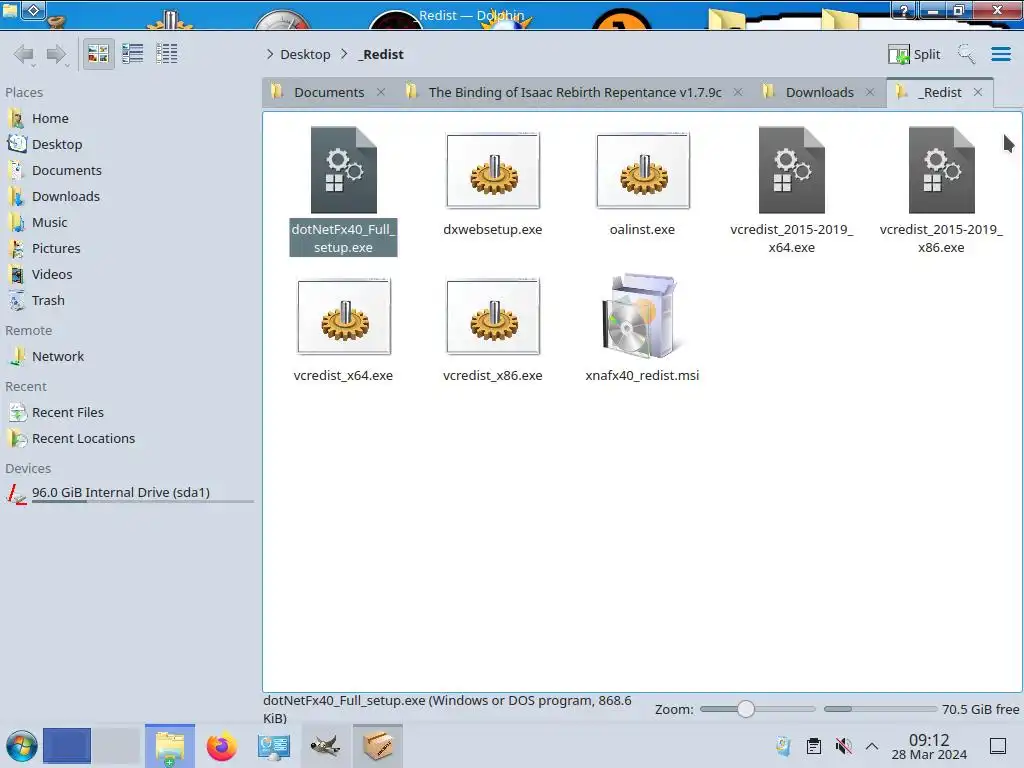The height and width of the screenshot is (768, 1024).
Task: Open the search magnifier tool
Action: point(966,54)
